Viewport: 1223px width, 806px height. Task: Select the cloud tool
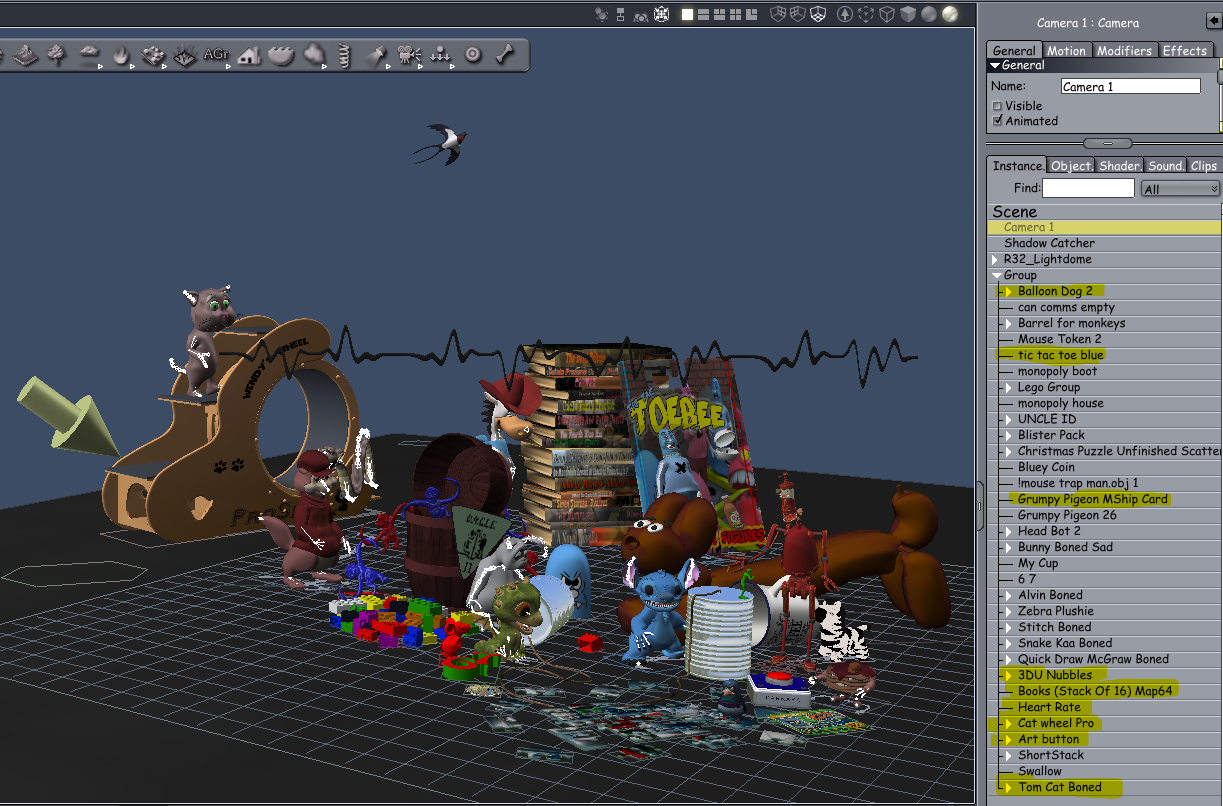tap(89, 55)
